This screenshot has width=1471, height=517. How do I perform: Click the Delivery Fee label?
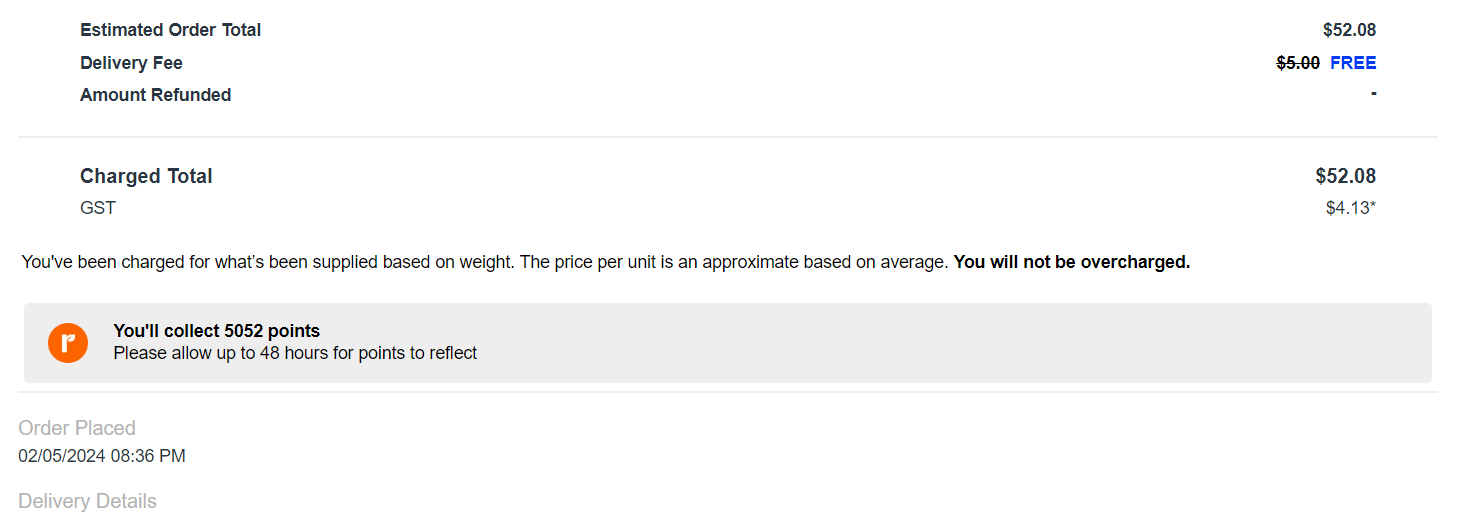point(131,63)
